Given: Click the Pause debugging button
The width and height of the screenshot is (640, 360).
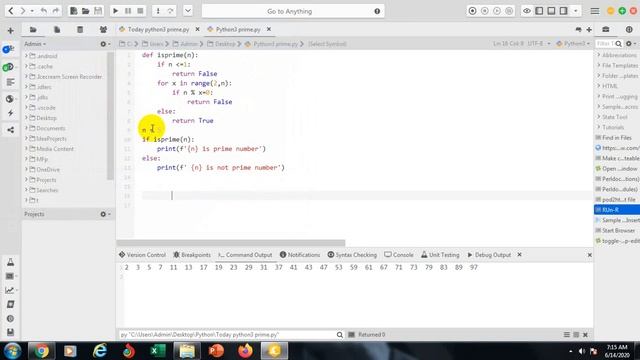Looking at the screenshot, I should (x=128, y=11).
